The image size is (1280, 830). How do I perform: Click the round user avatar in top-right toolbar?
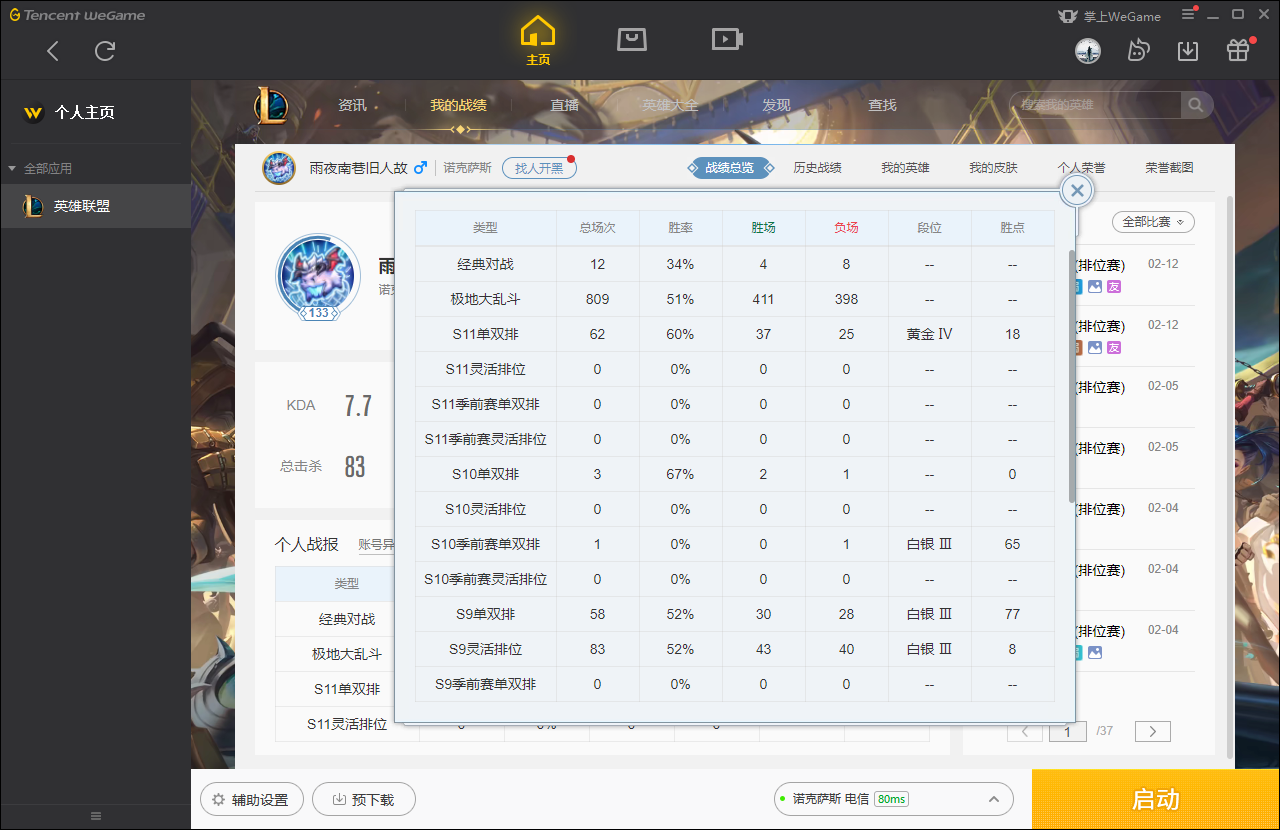click(x=1088, y=50)
